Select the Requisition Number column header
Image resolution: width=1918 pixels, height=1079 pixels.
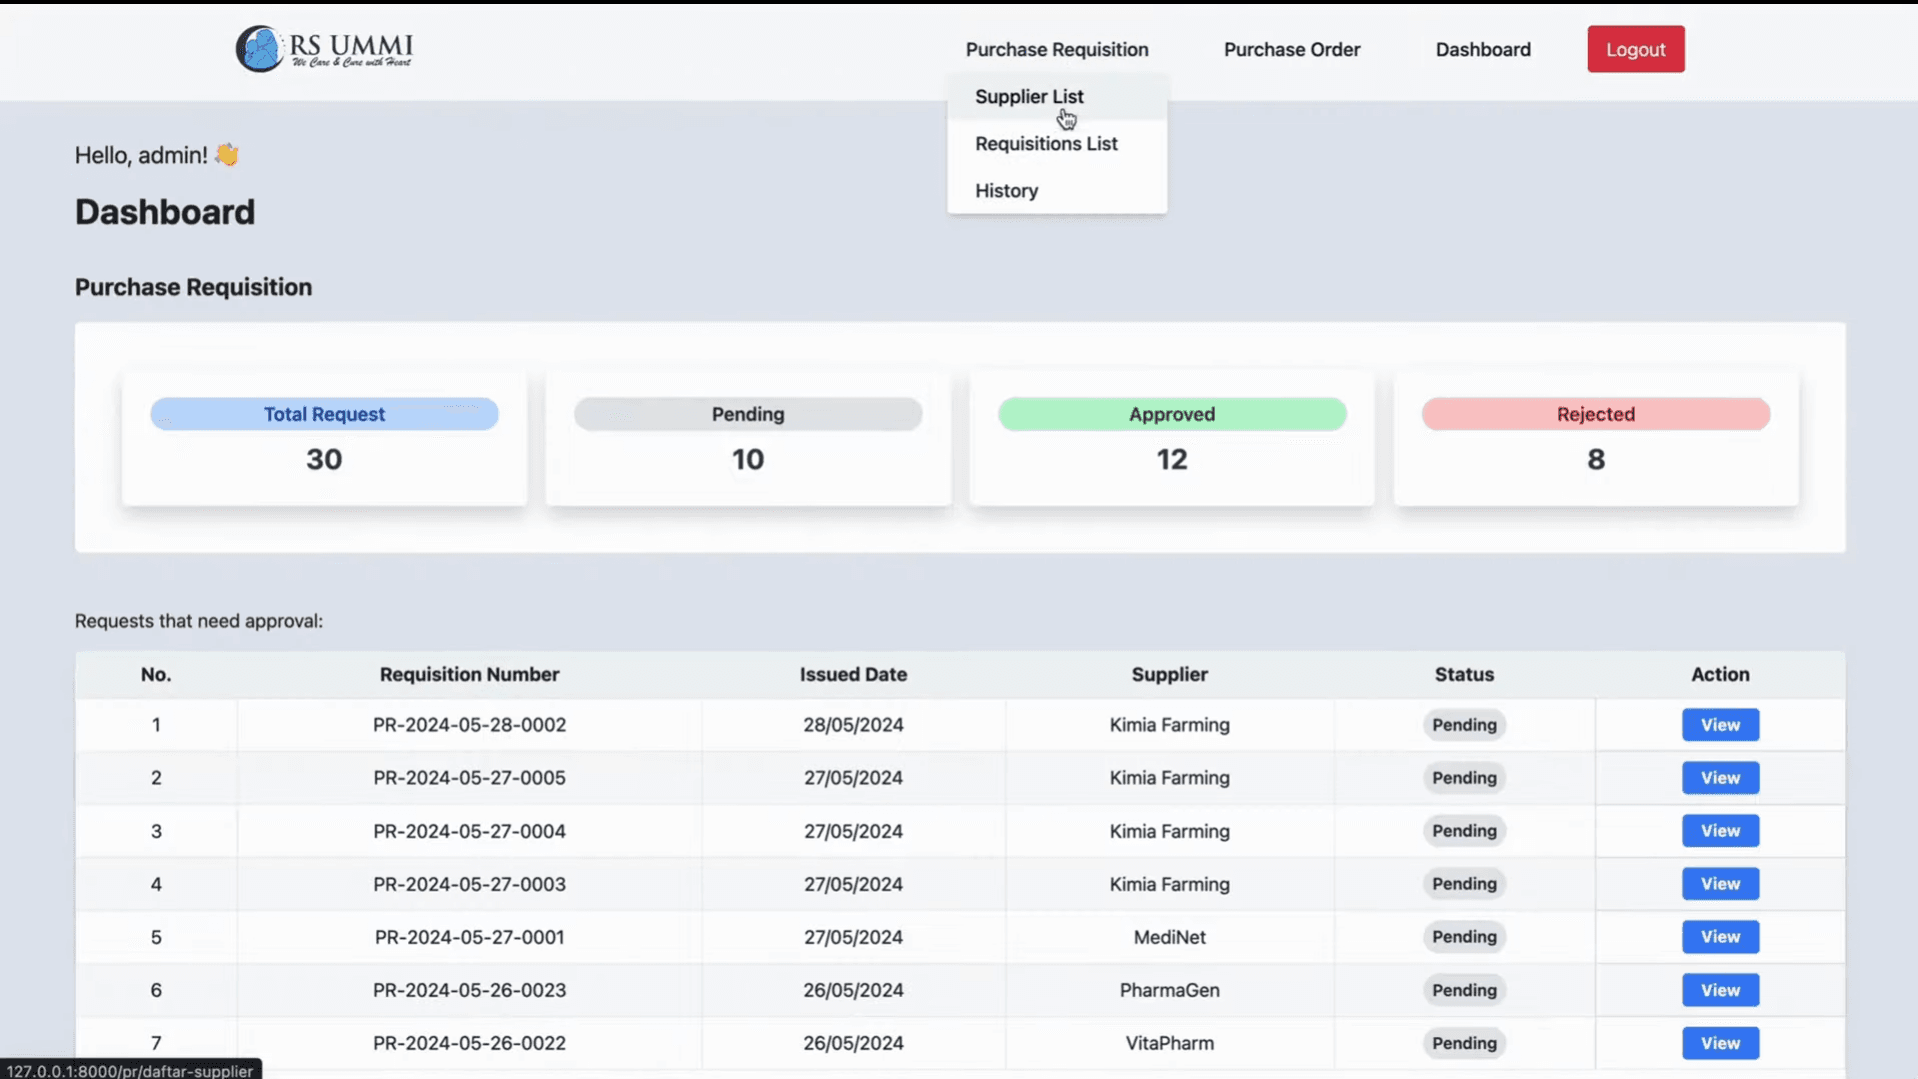pyautogui.click(x=469, y=674)
